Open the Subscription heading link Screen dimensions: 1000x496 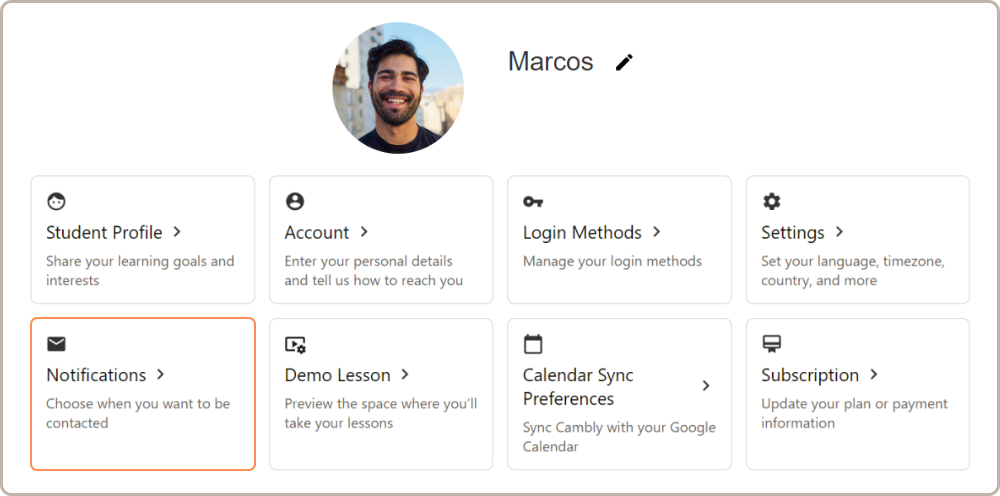[809, 375]
